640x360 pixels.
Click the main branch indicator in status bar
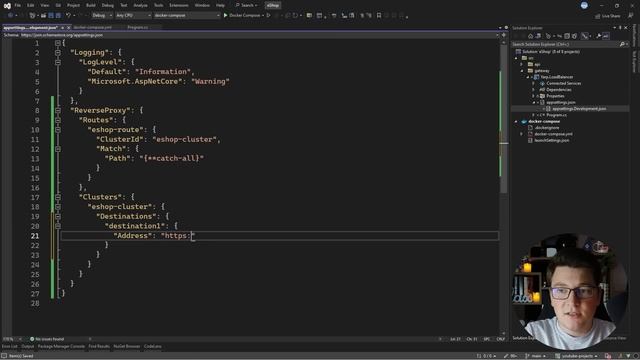tap(536, 356)
